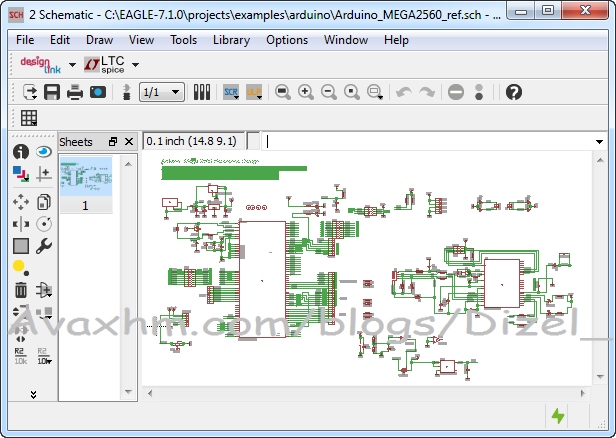
Task: Select the Move tool
Action: pyautogui.click(x=21, y=202)
